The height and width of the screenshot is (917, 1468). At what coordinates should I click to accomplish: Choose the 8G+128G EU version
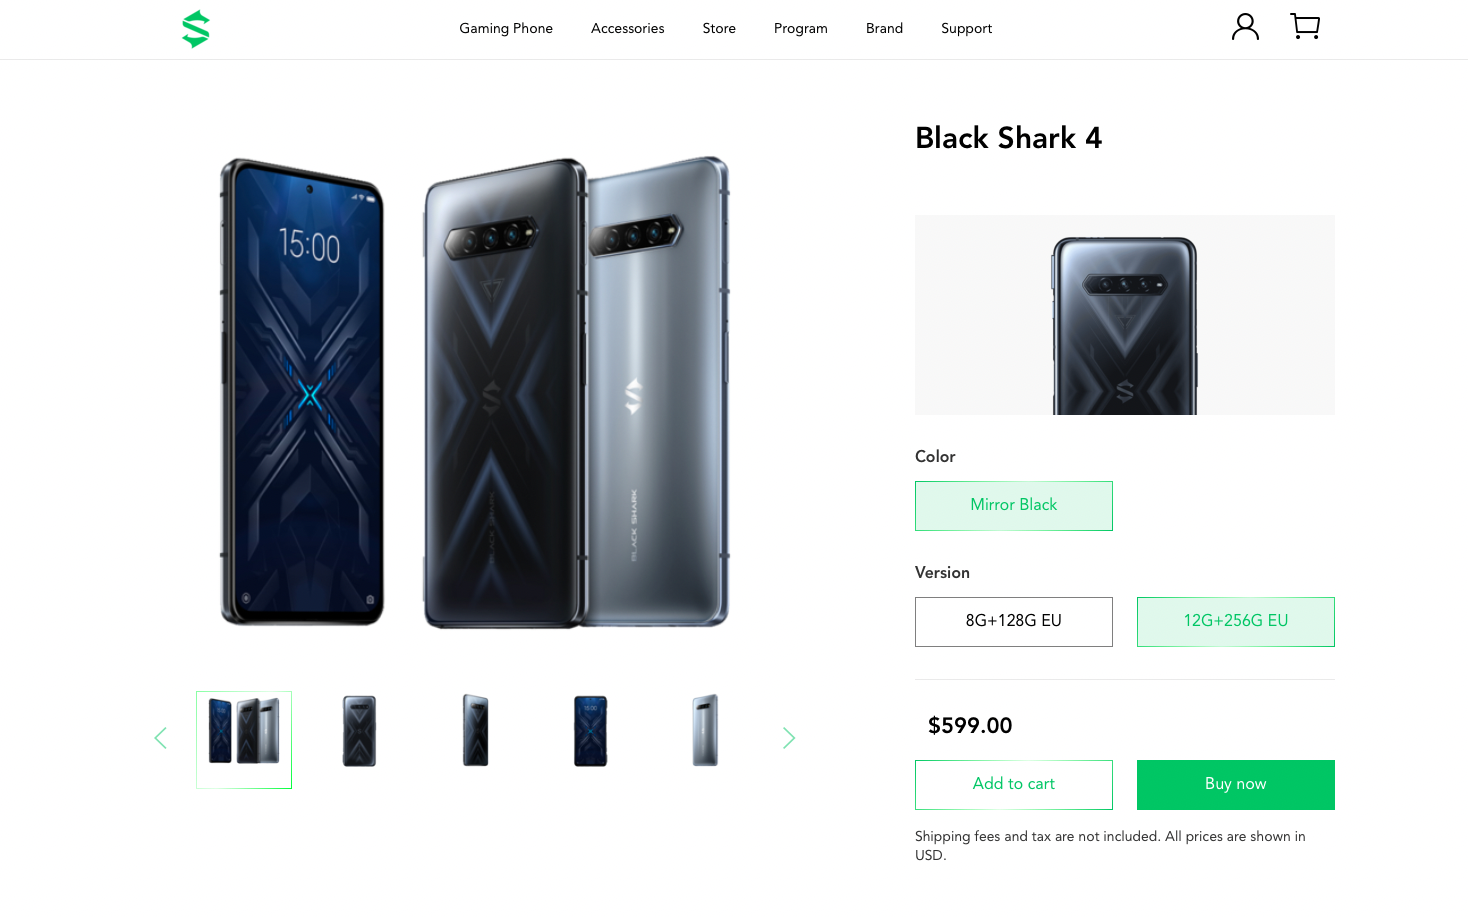coord(1013,621)
